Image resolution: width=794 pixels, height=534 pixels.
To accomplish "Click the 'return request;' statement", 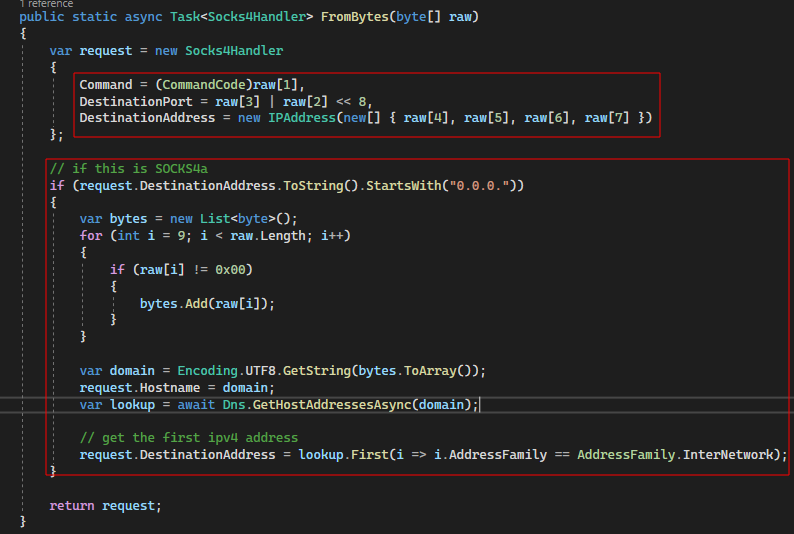I will [x=105, y=506].
